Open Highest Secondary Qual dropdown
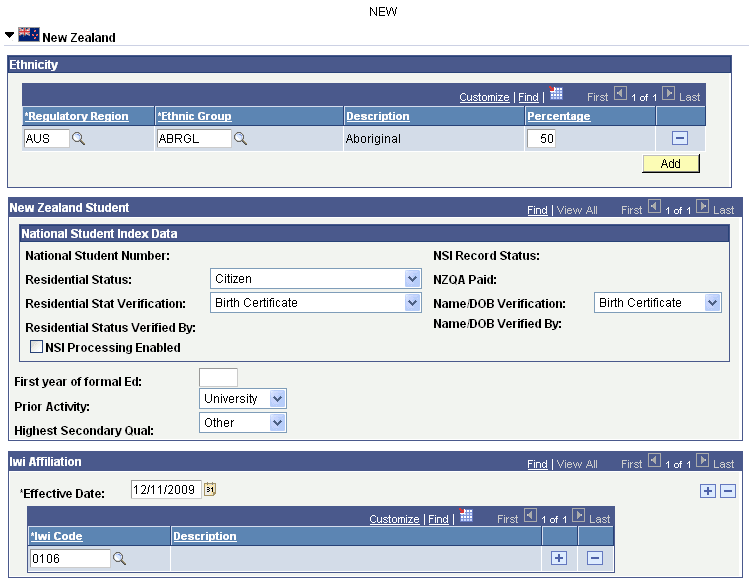This screenshot has width=749, height=583. tap(243, 422)
